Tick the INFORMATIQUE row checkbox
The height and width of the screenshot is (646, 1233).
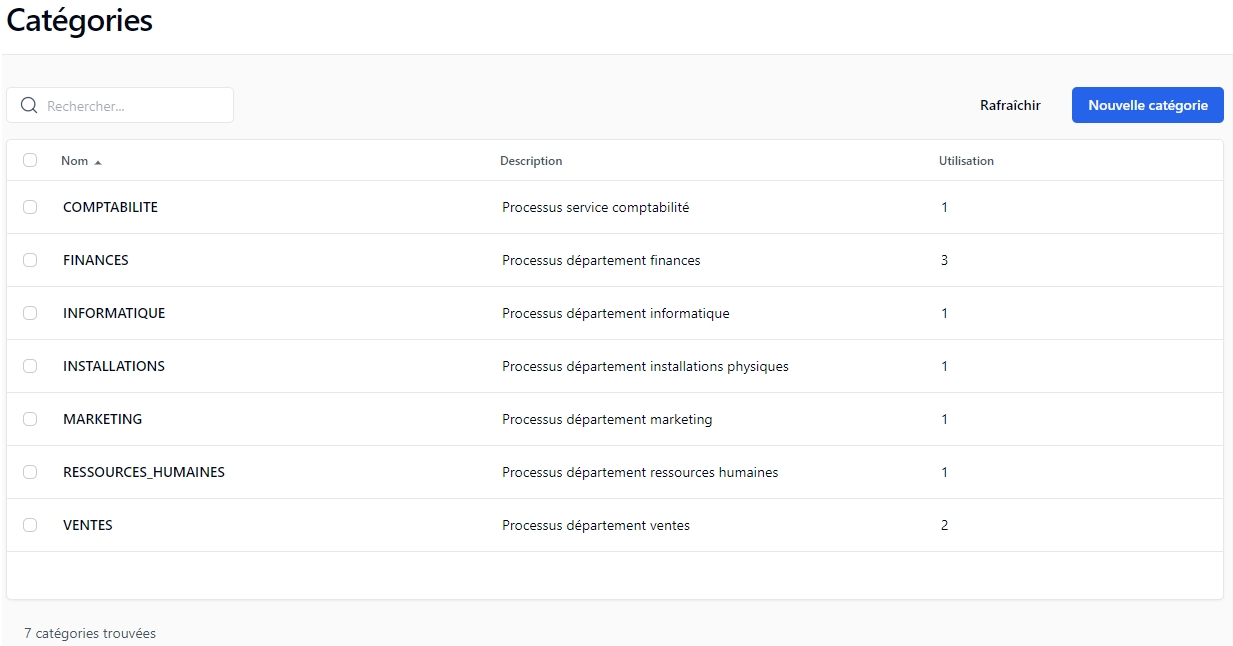point(30,313)
